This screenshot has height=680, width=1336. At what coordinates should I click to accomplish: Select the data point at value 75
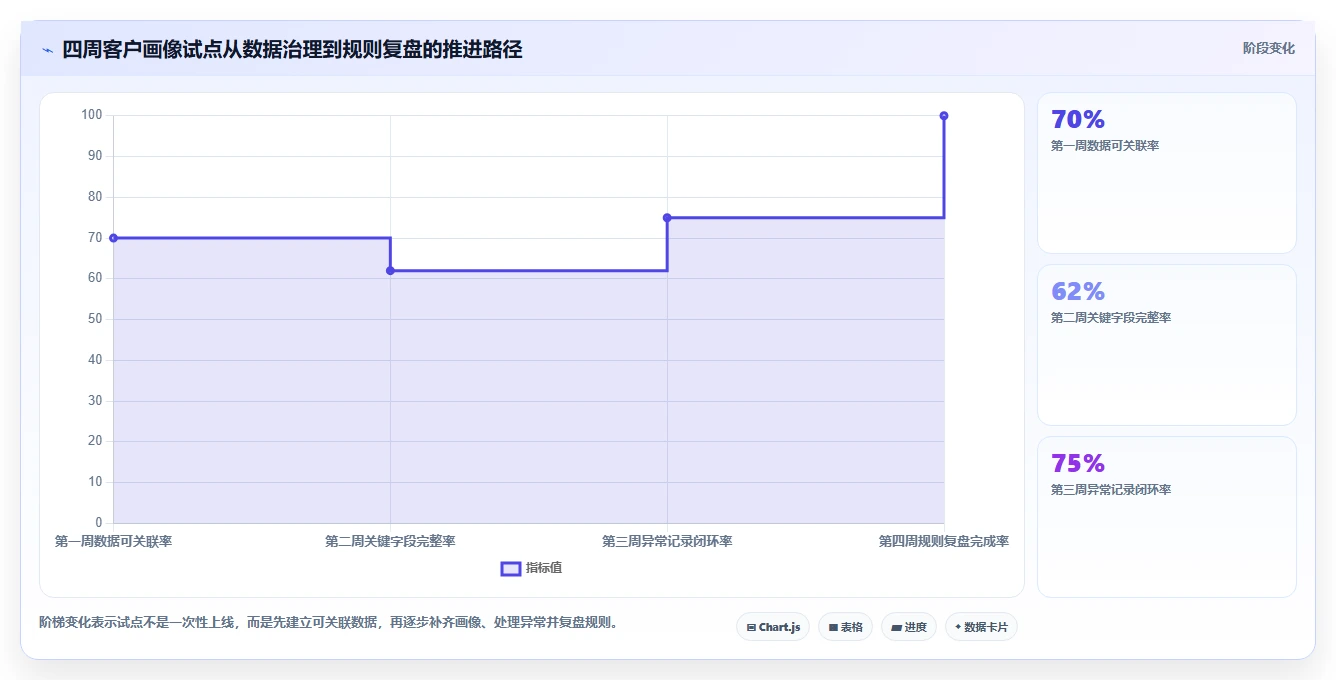pyautogui.click(x=667, y=218)
